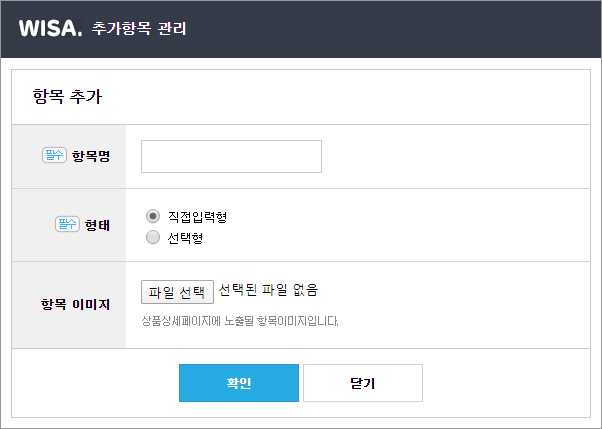Select the 직접입력형 radio button
Image resolution: width=602 pixels, height=429 pixels.
[x=153, y=216]
